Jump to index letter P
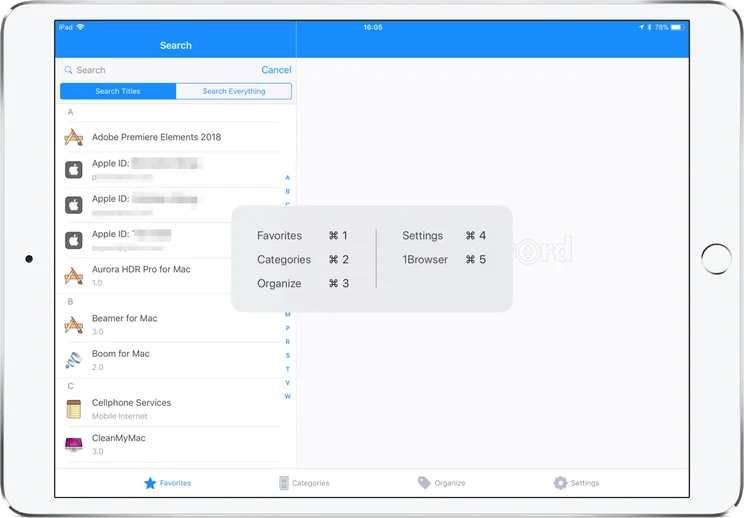The width and height of the screenshot is (744, 518). pos(288,328)
